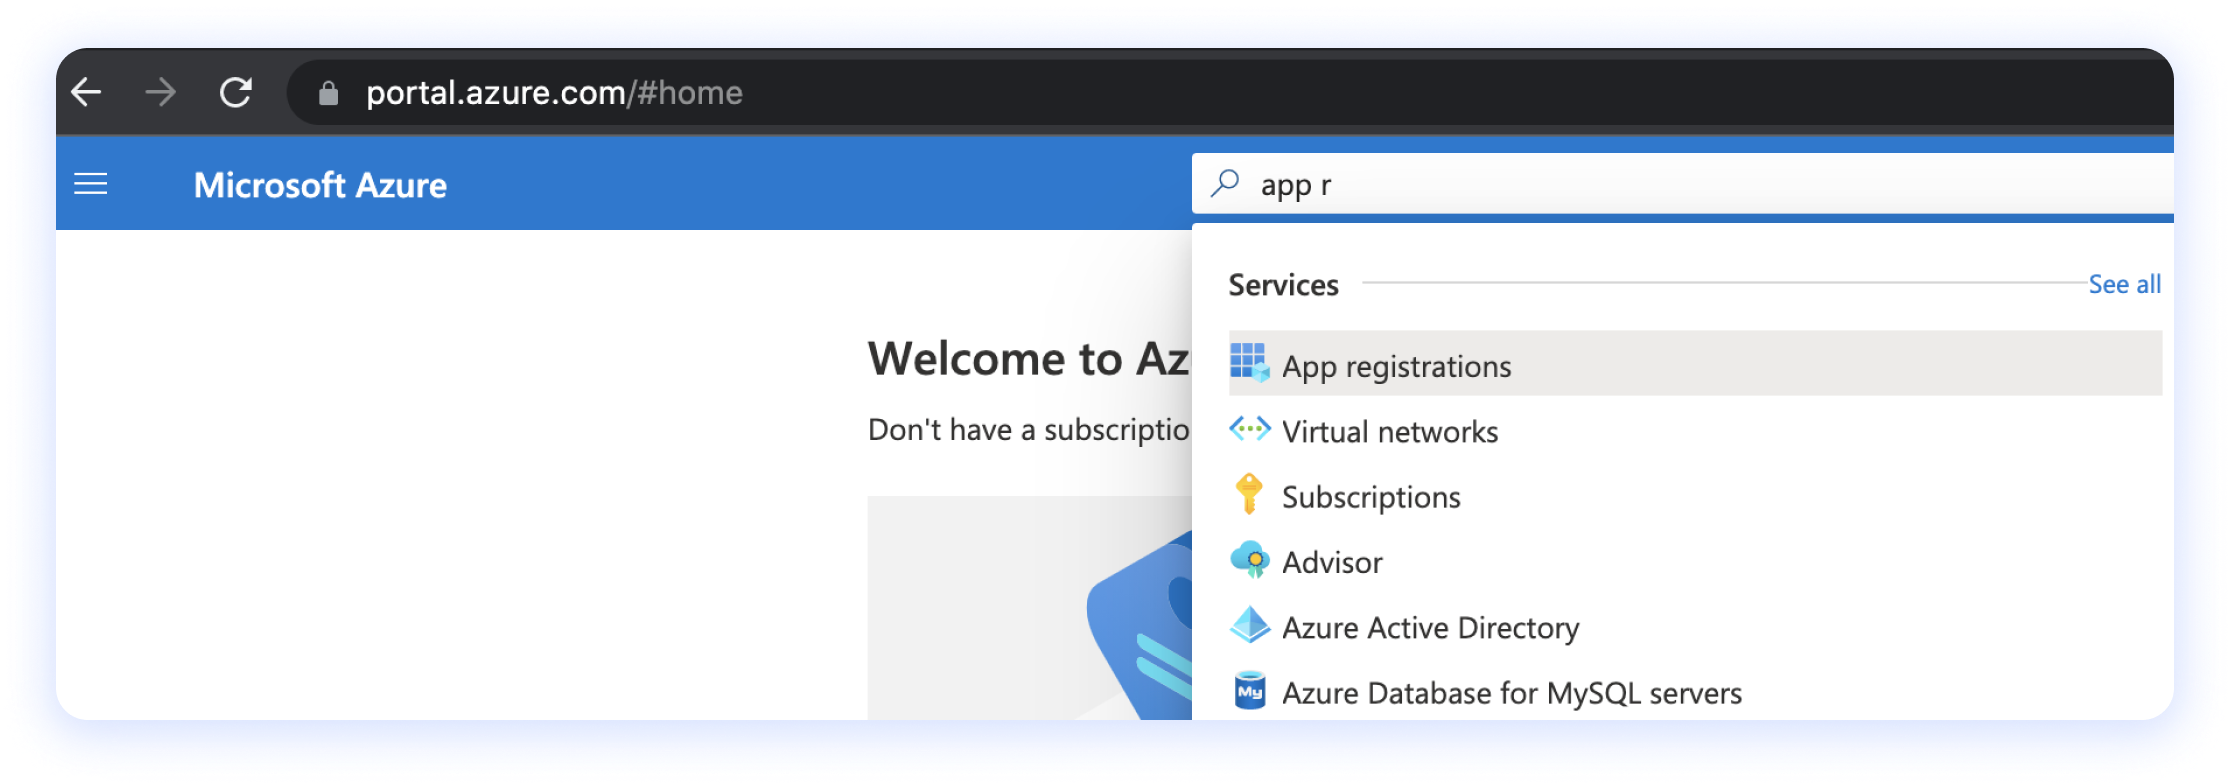Open the Azure Active Directory text entry
Screen dimensions: 2230x784
(1430, 628)
